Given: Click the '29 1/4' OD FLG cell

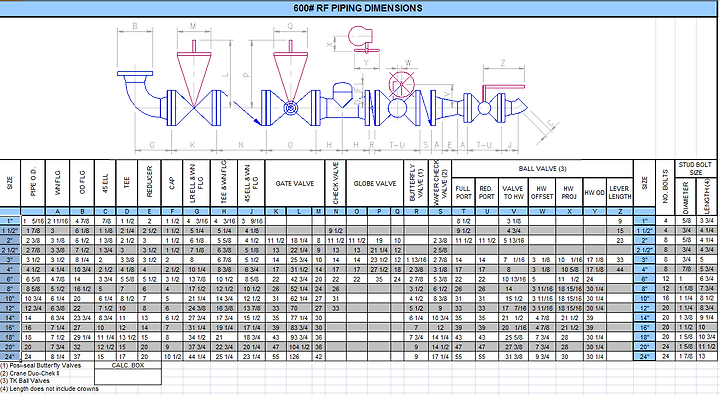Looking at the screenshot, I should (x=82, y=337).
